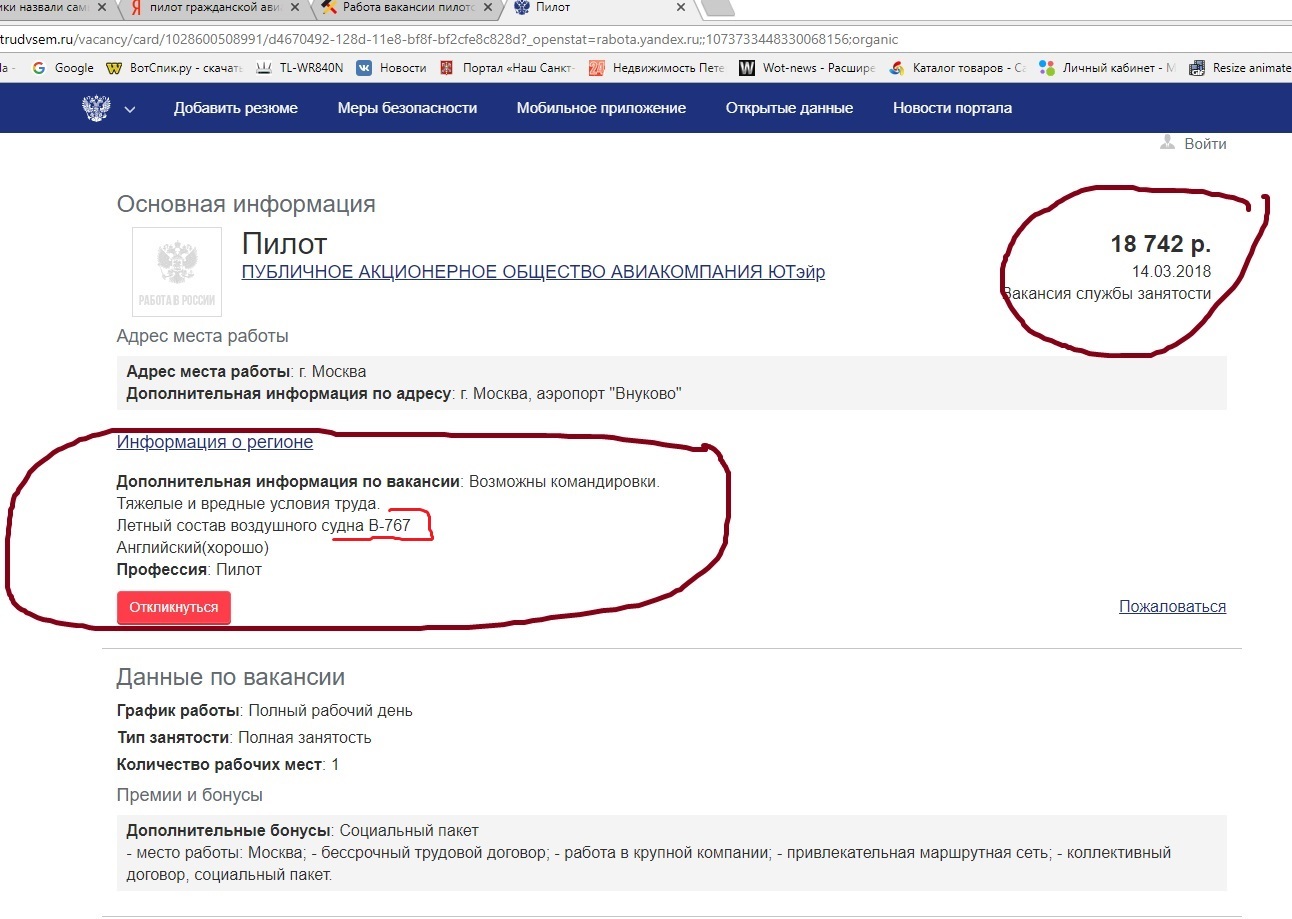Open the ЮТэйр airline company link
Viewport: 1292px width, 919px height.
click(x=534, y=272)
